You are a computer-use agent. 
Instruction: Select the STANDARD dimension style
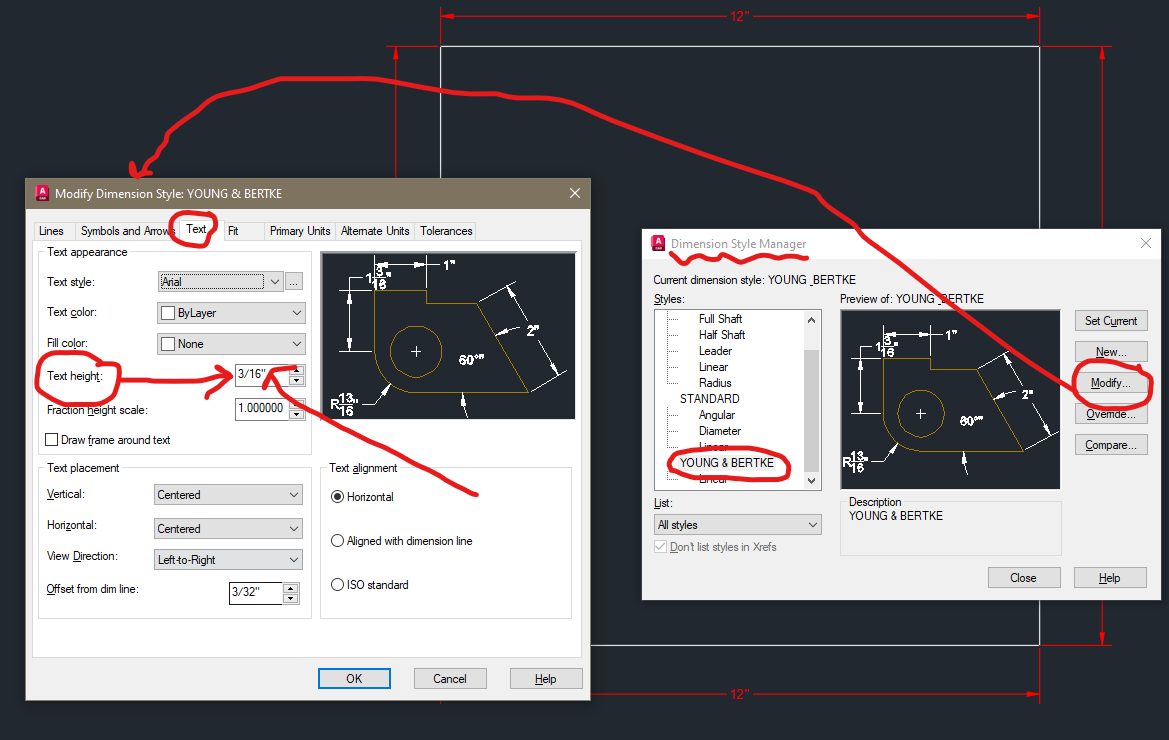pyautogui.click(x=710, y=399)
